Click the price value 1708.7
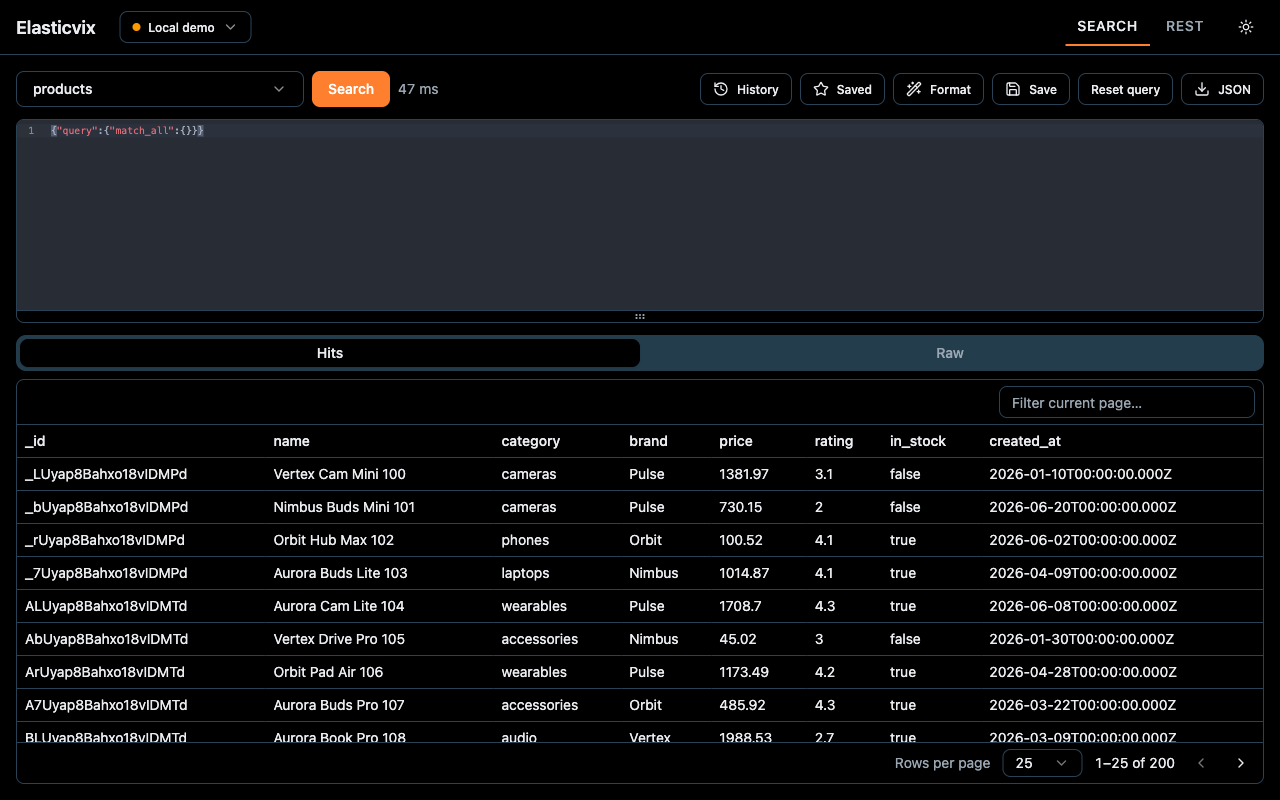 (x=740, y=606)
